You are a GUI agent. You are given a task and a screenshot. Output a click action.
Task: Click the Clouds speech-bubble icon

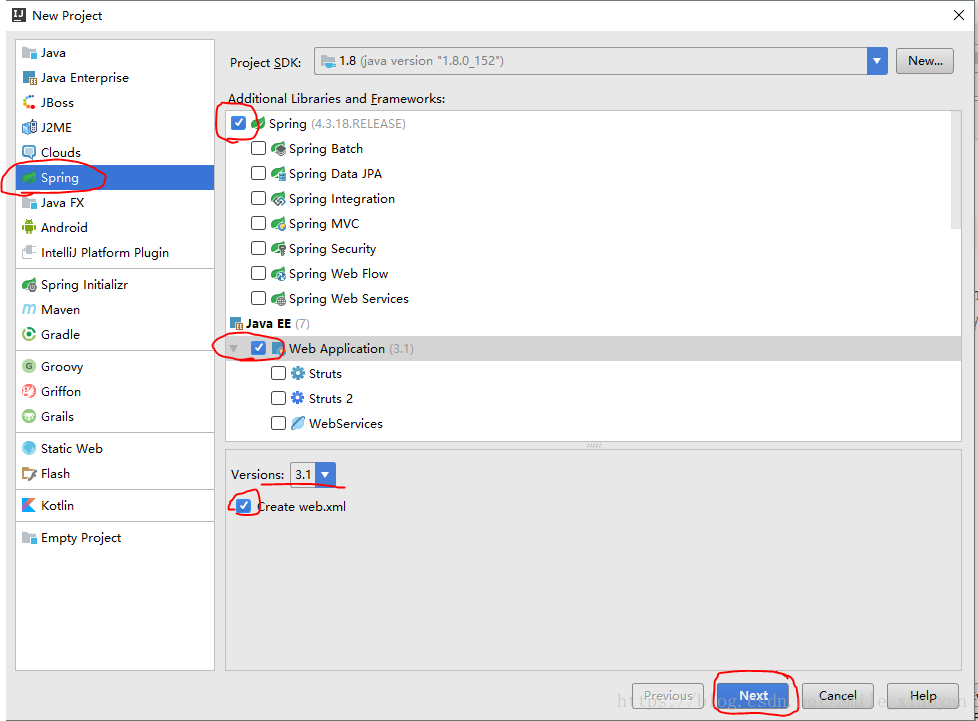(x=29, y=153)
